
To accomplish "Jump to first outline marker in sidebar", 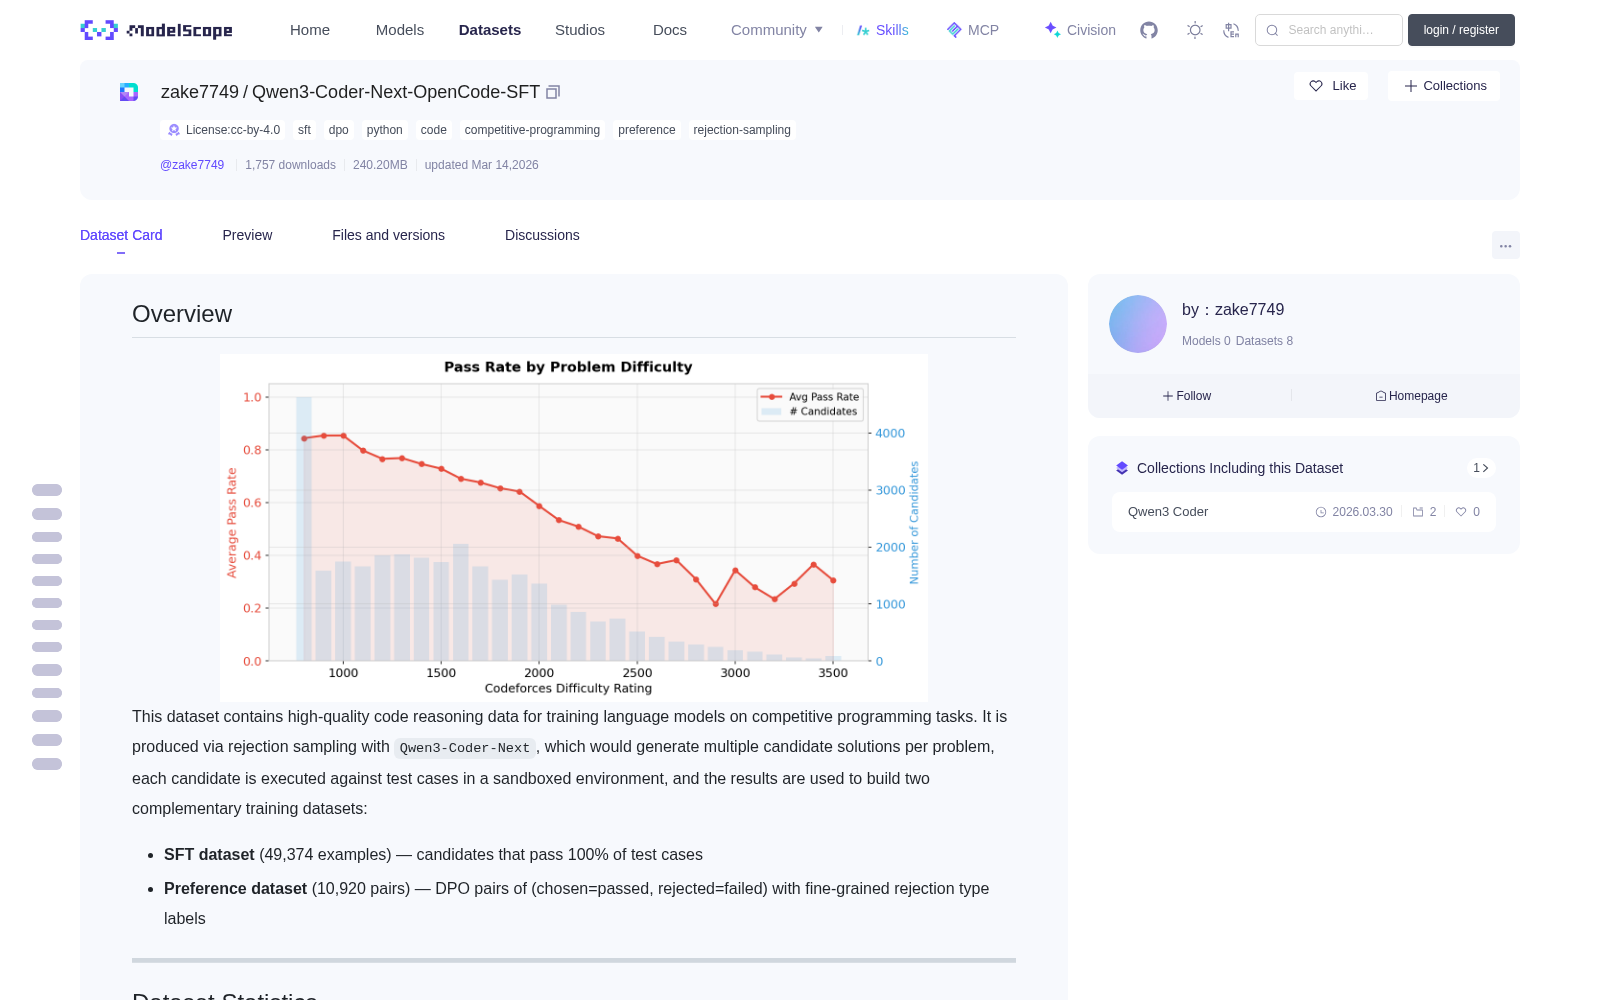I will pos(47,490).
